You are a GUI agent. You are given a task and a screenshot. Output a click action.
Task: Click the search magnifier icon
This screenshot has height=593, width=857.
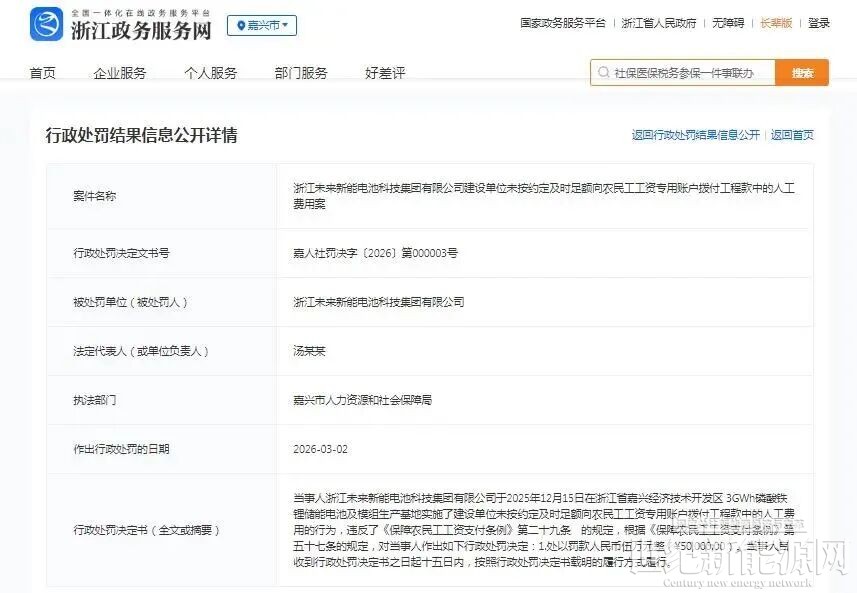[x=603, y=73]
